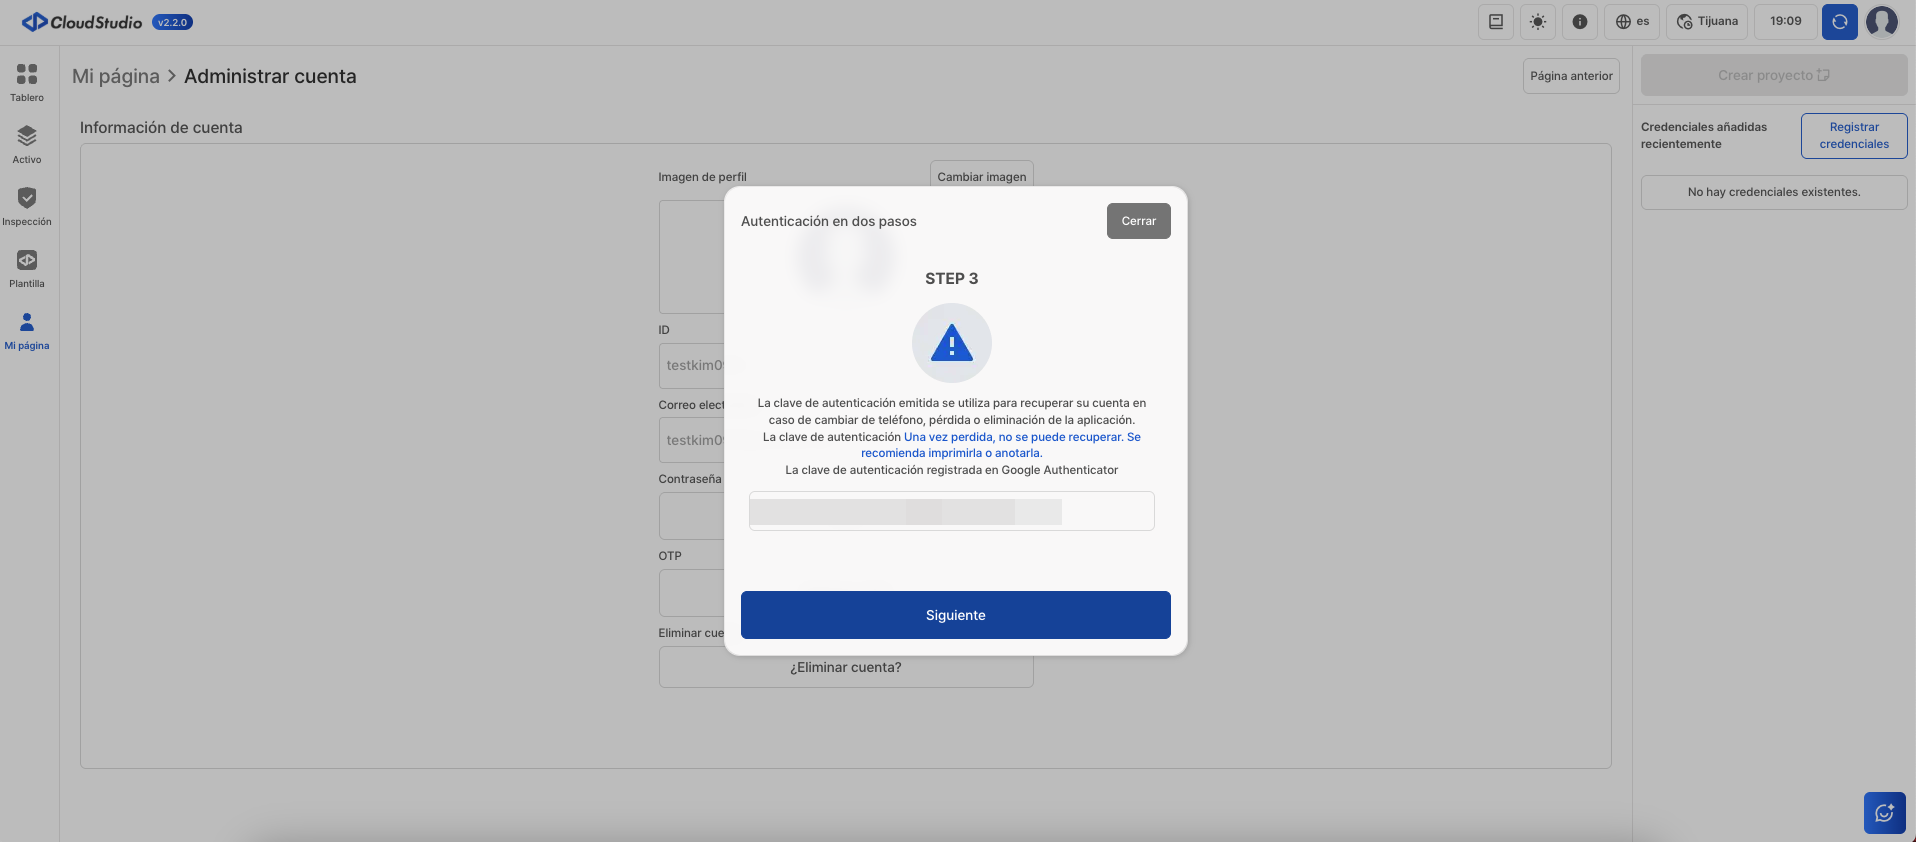Viewport: 1916px width, 842px height.
Task: Close the two-step authentication dialog
Action: point(1138,221)
